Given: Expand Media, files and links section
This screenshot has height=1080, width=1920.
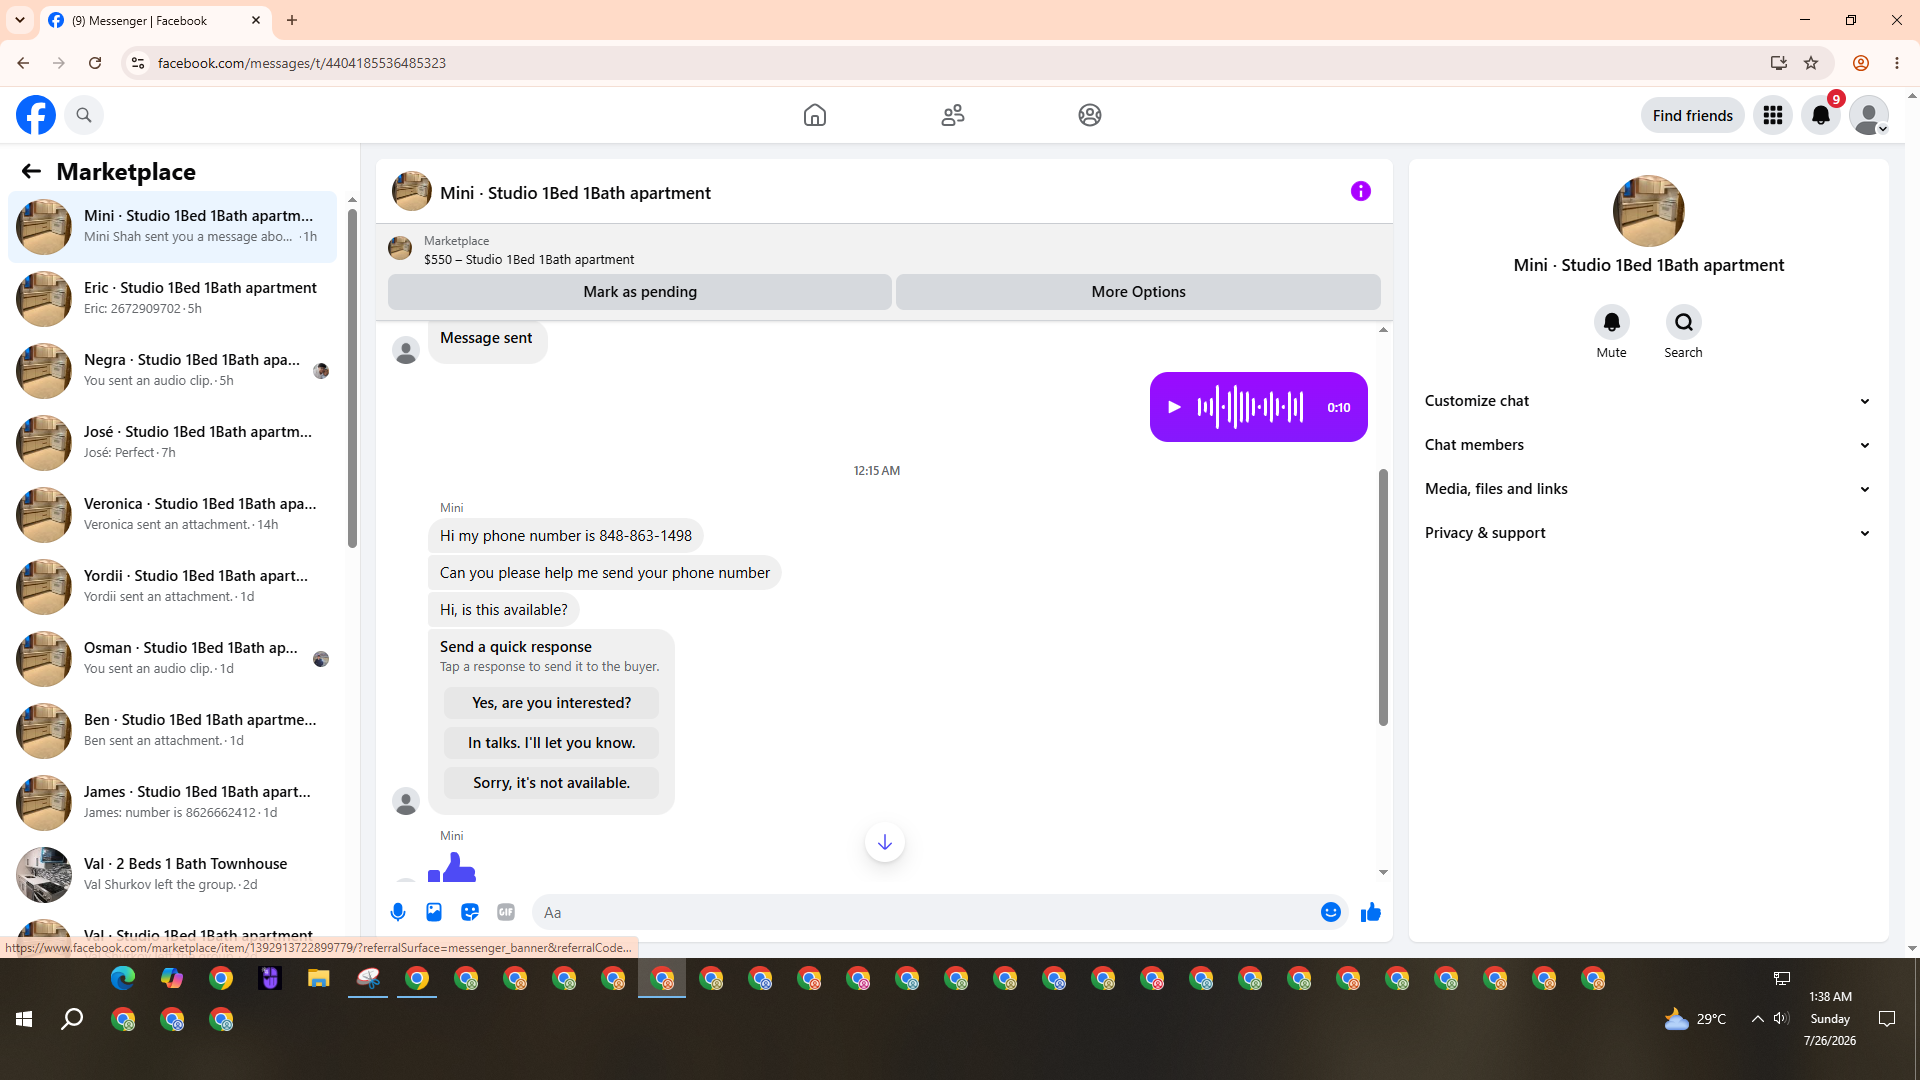Looking at the screenshot, I should click(1648, 489).
